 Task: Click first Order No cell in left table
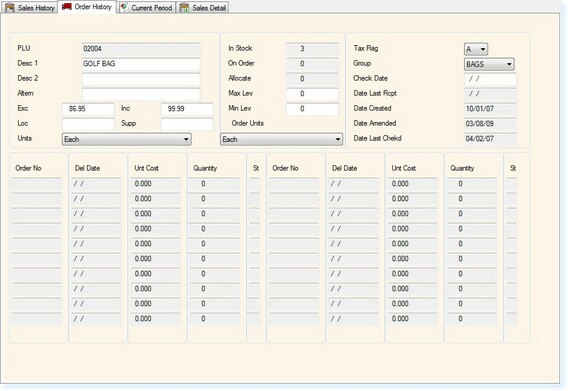coord(37,184)
